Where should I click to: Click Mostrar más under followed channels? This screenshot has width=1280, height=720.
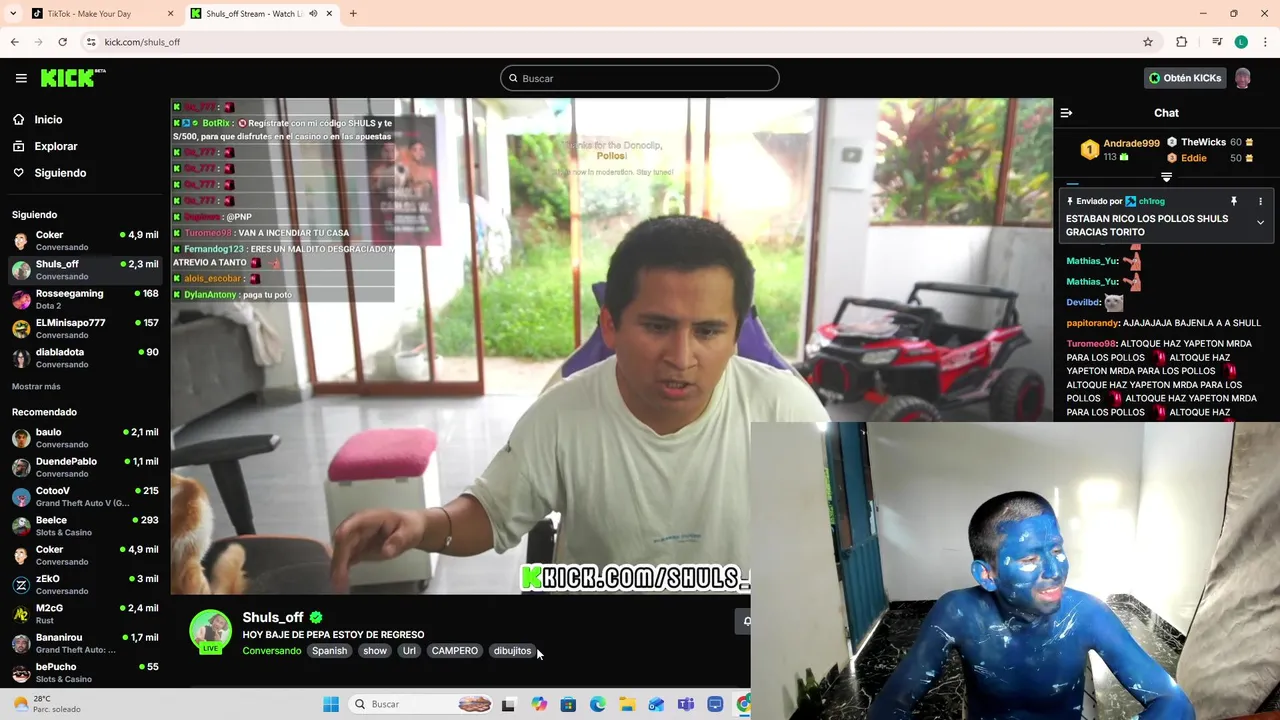[36, 386]
